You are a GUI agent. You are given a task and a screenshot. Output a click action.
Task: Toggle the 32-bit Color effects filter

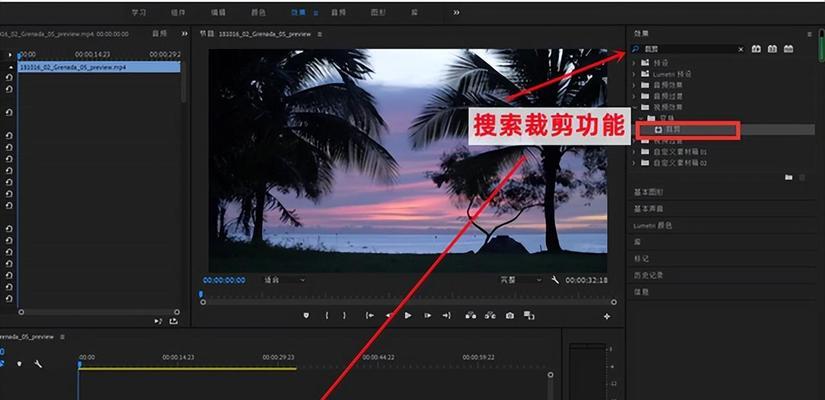click(x=772, y=49)
